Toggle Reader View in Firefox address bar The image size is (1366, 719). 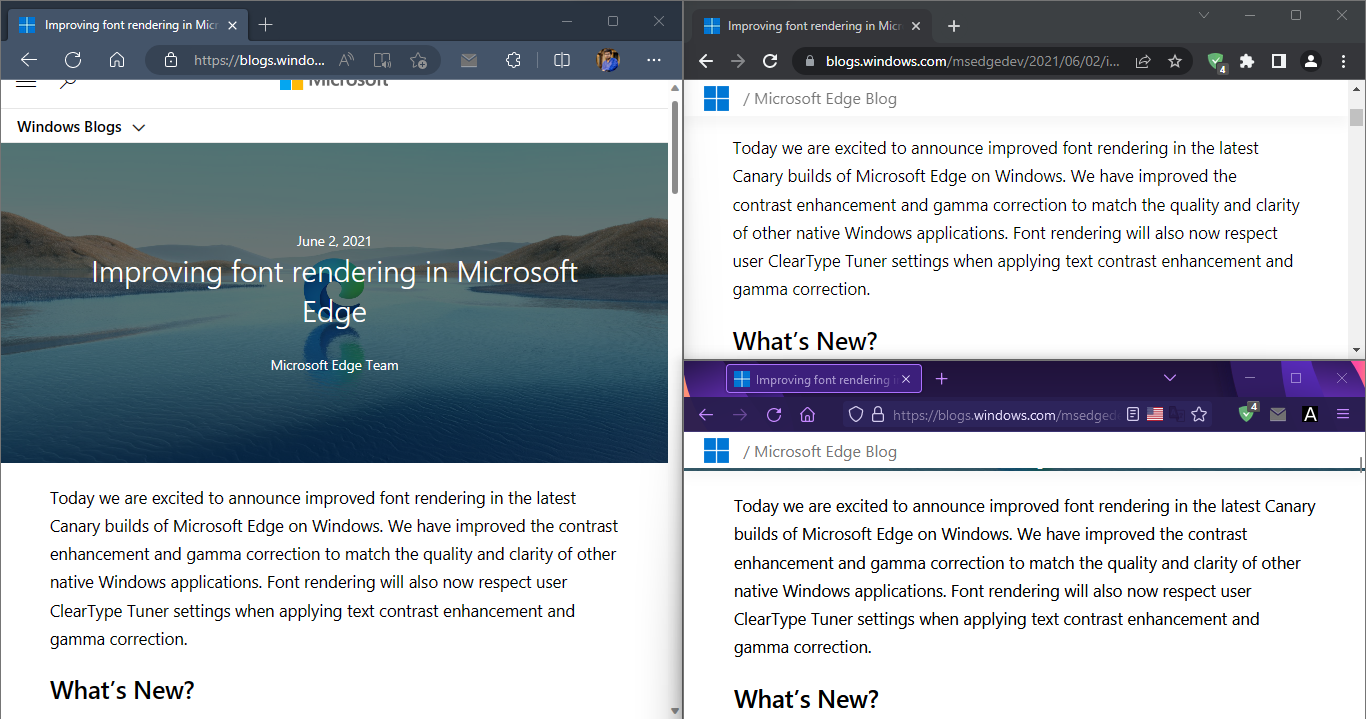click(x=1132, y=414)
